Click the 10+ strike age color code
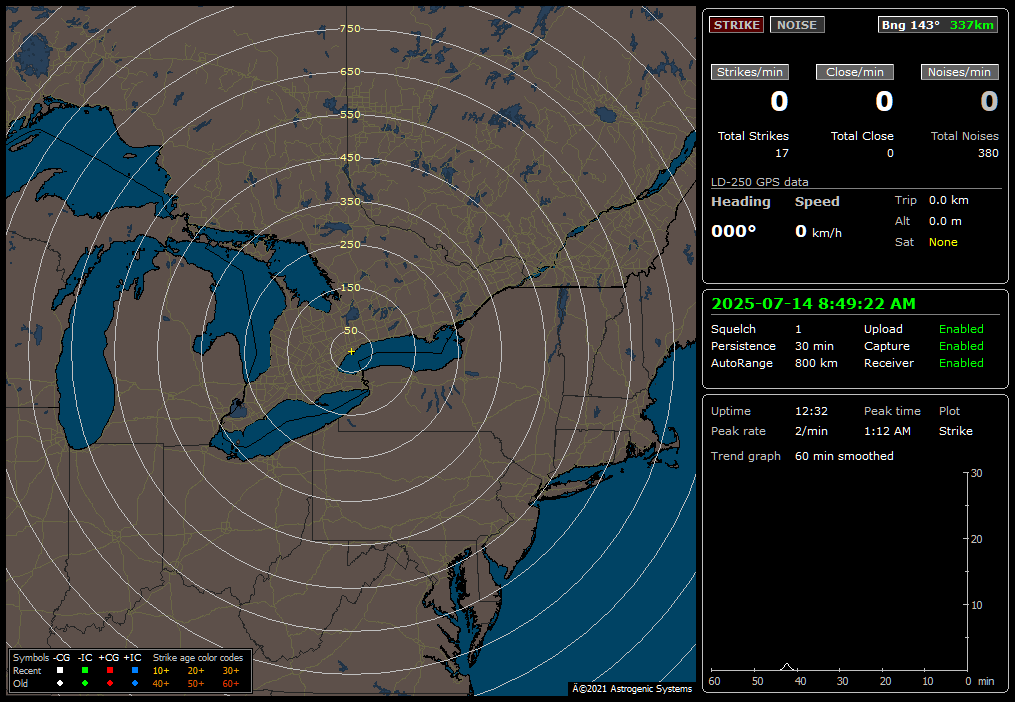The image size is (1015, 702). pyautogui.click(x=161, y=671)
